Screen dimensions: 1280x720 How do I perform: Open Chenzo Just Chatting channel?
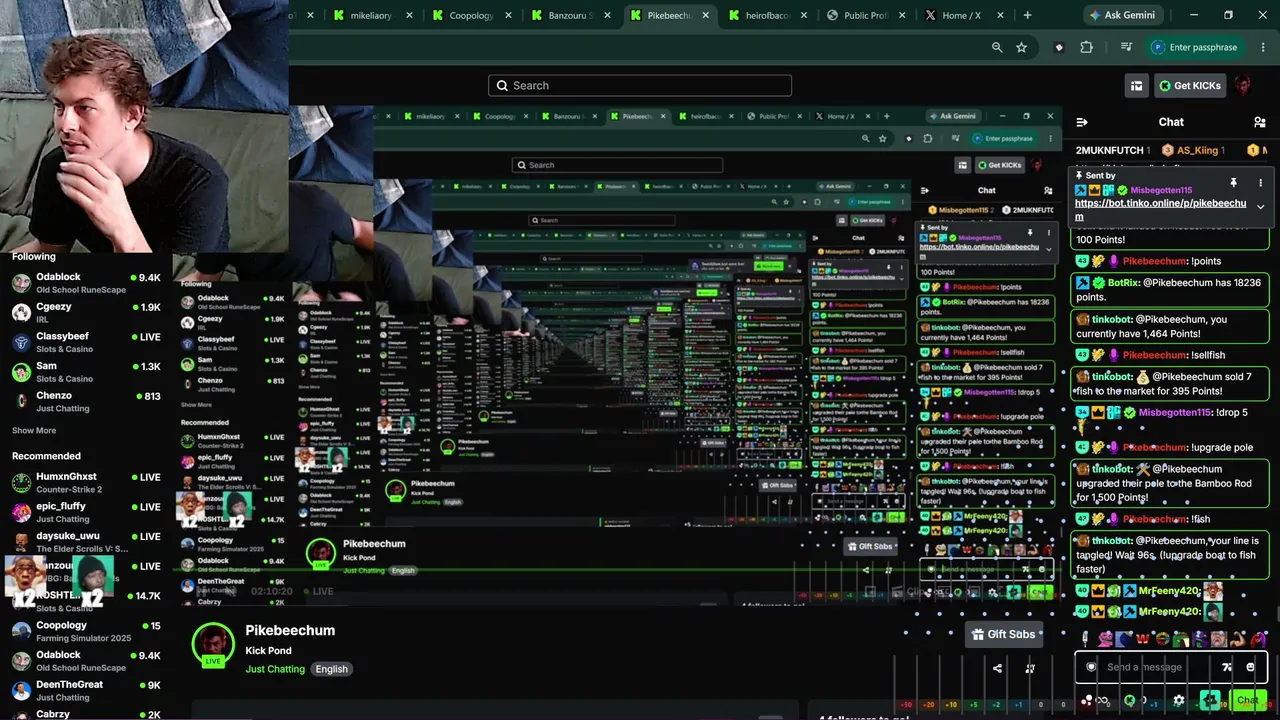pyautogui.click(x=86, y=401)
